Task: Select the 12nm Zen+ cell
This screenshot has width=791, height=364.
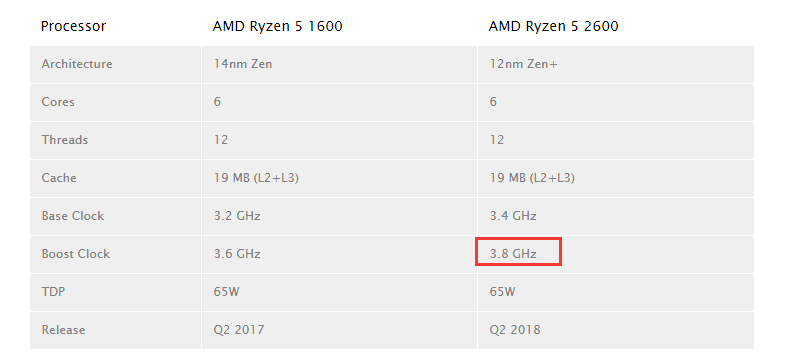Action: (524, 64)
